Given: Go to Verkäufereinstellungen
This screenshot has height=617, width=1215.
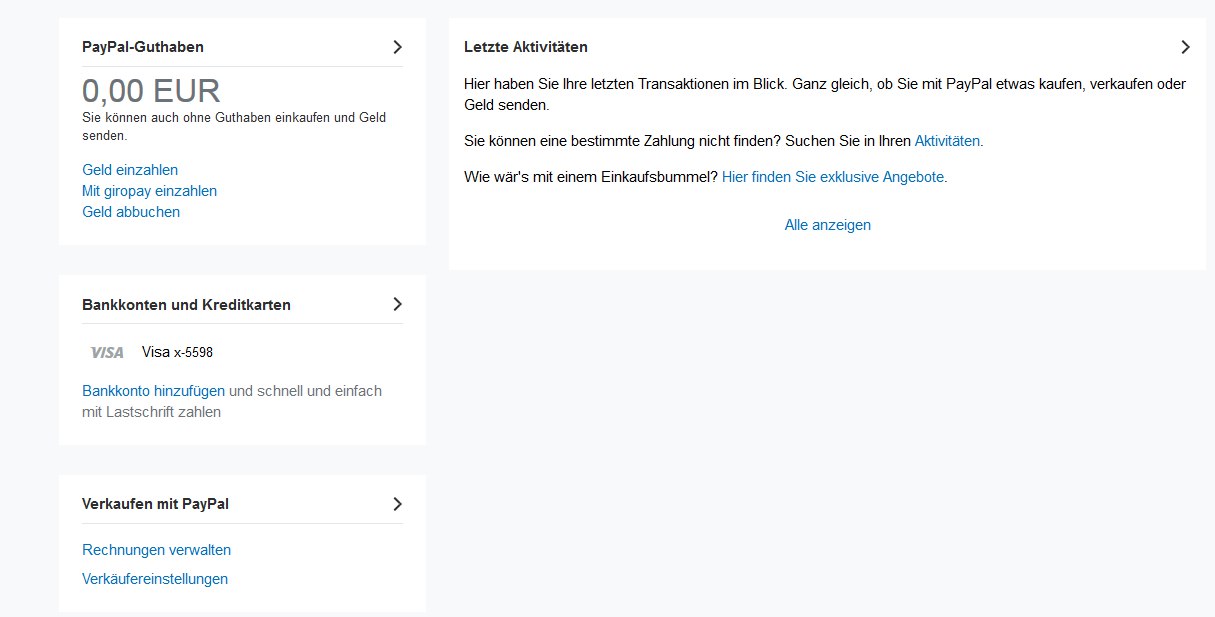Looking at the screenshot, I should tap(155, 579).
